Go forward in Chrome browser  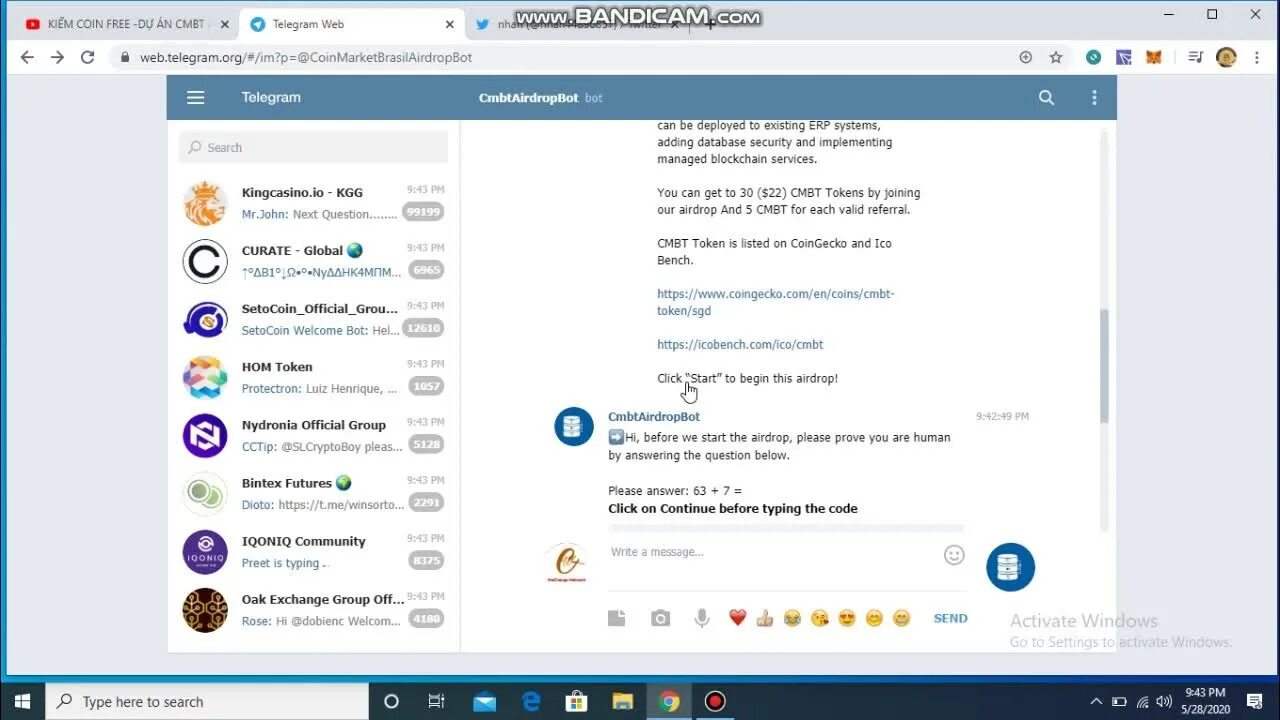pyautogui.click(x=57, y=57)
